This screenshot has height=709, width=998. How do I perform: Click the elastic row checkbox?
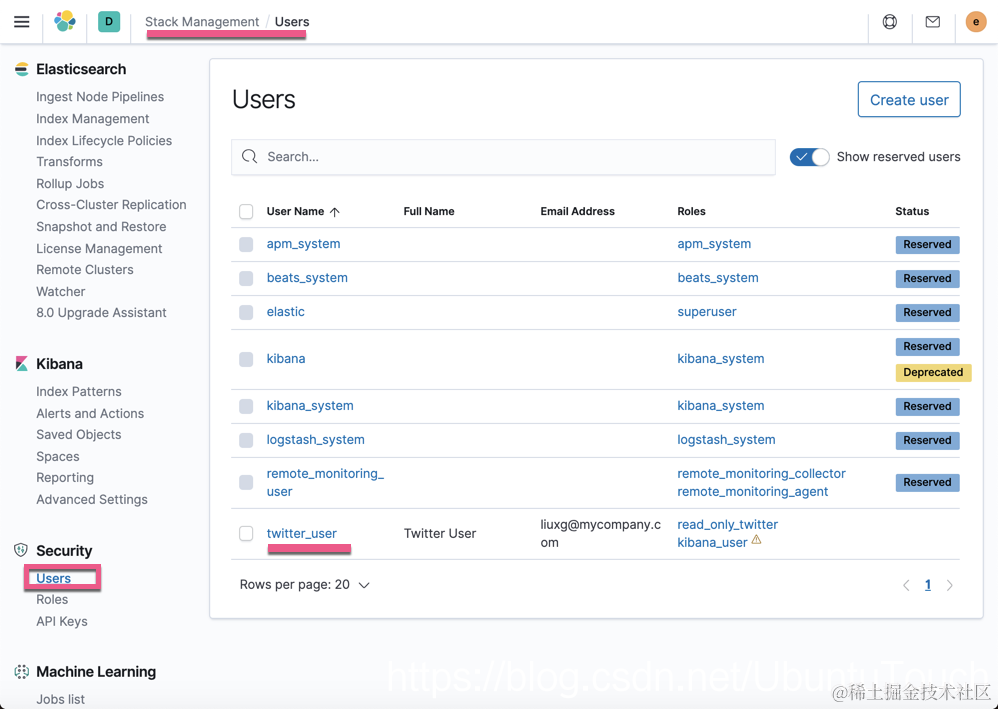pos(246,312)
